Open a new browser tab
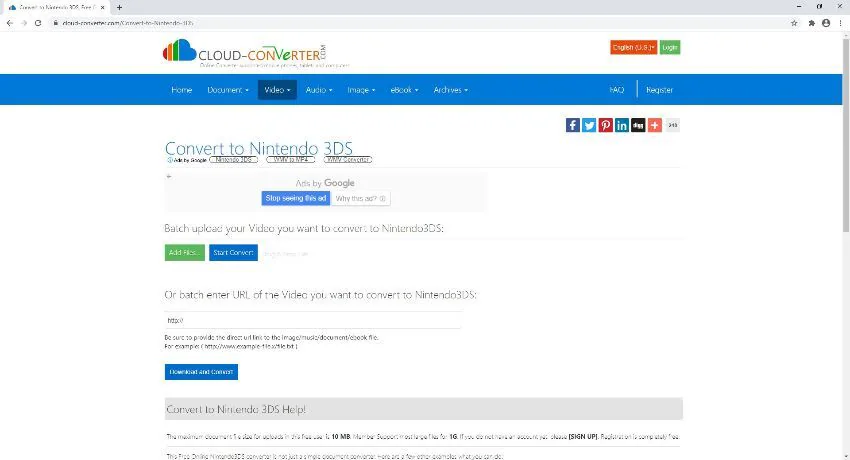The width and height of the screenshot is (850, 460). 119,8
